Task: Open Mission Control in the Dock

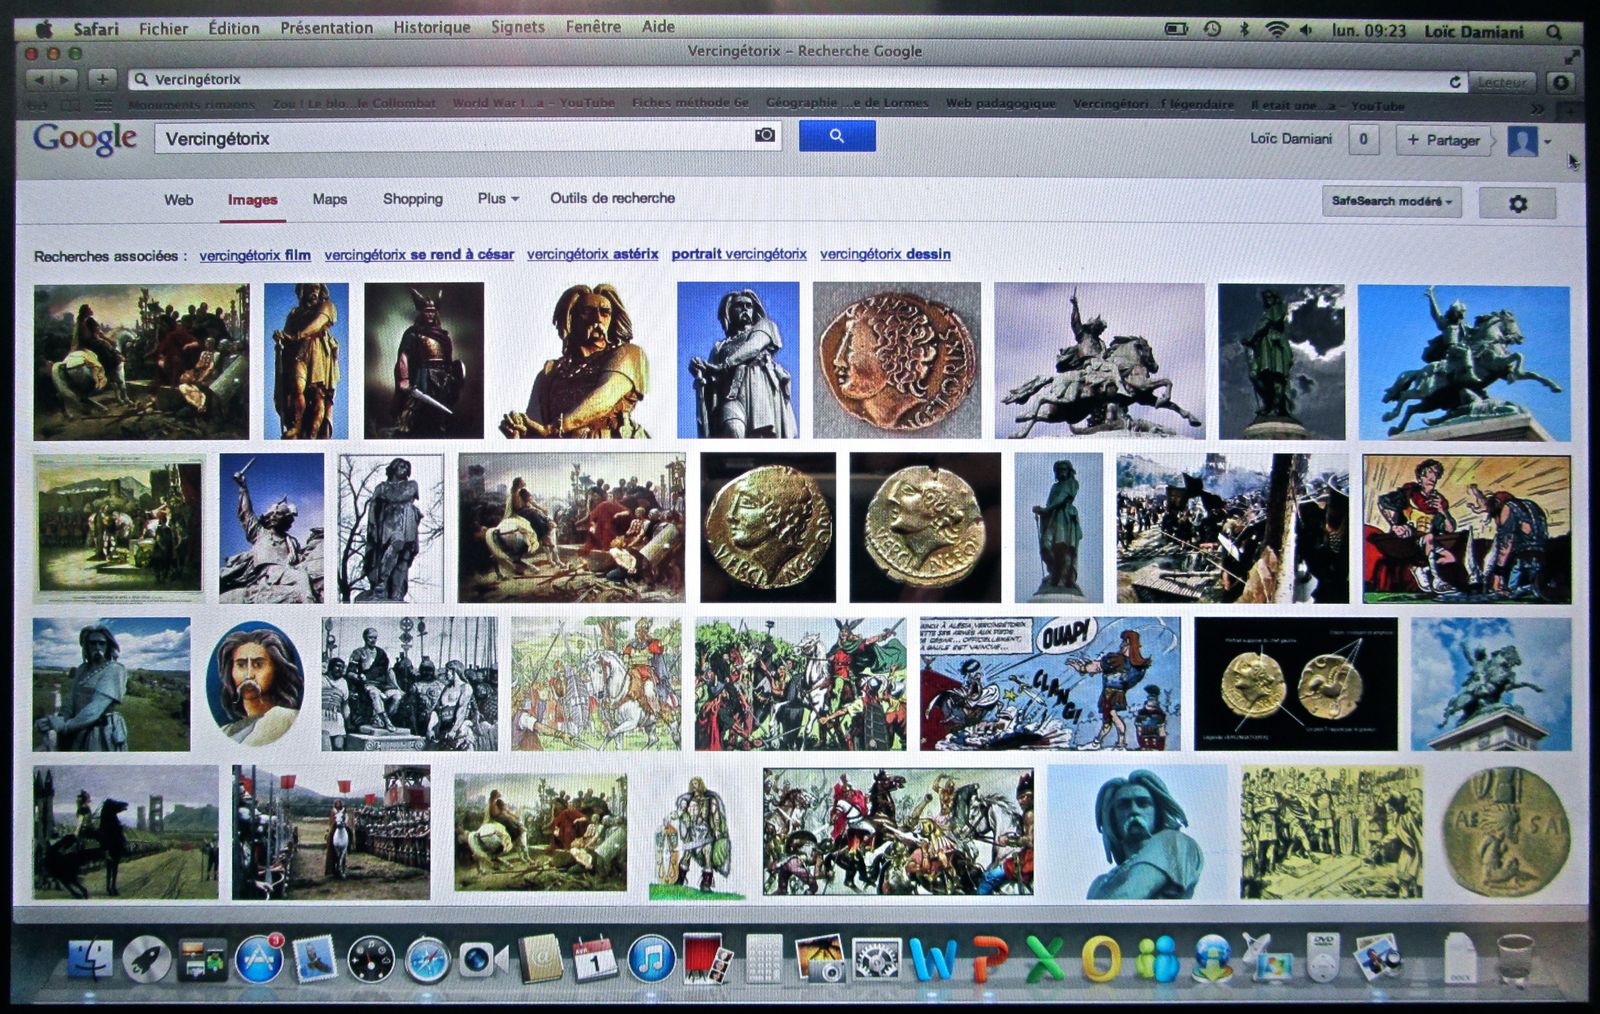Action: [203, 960]
